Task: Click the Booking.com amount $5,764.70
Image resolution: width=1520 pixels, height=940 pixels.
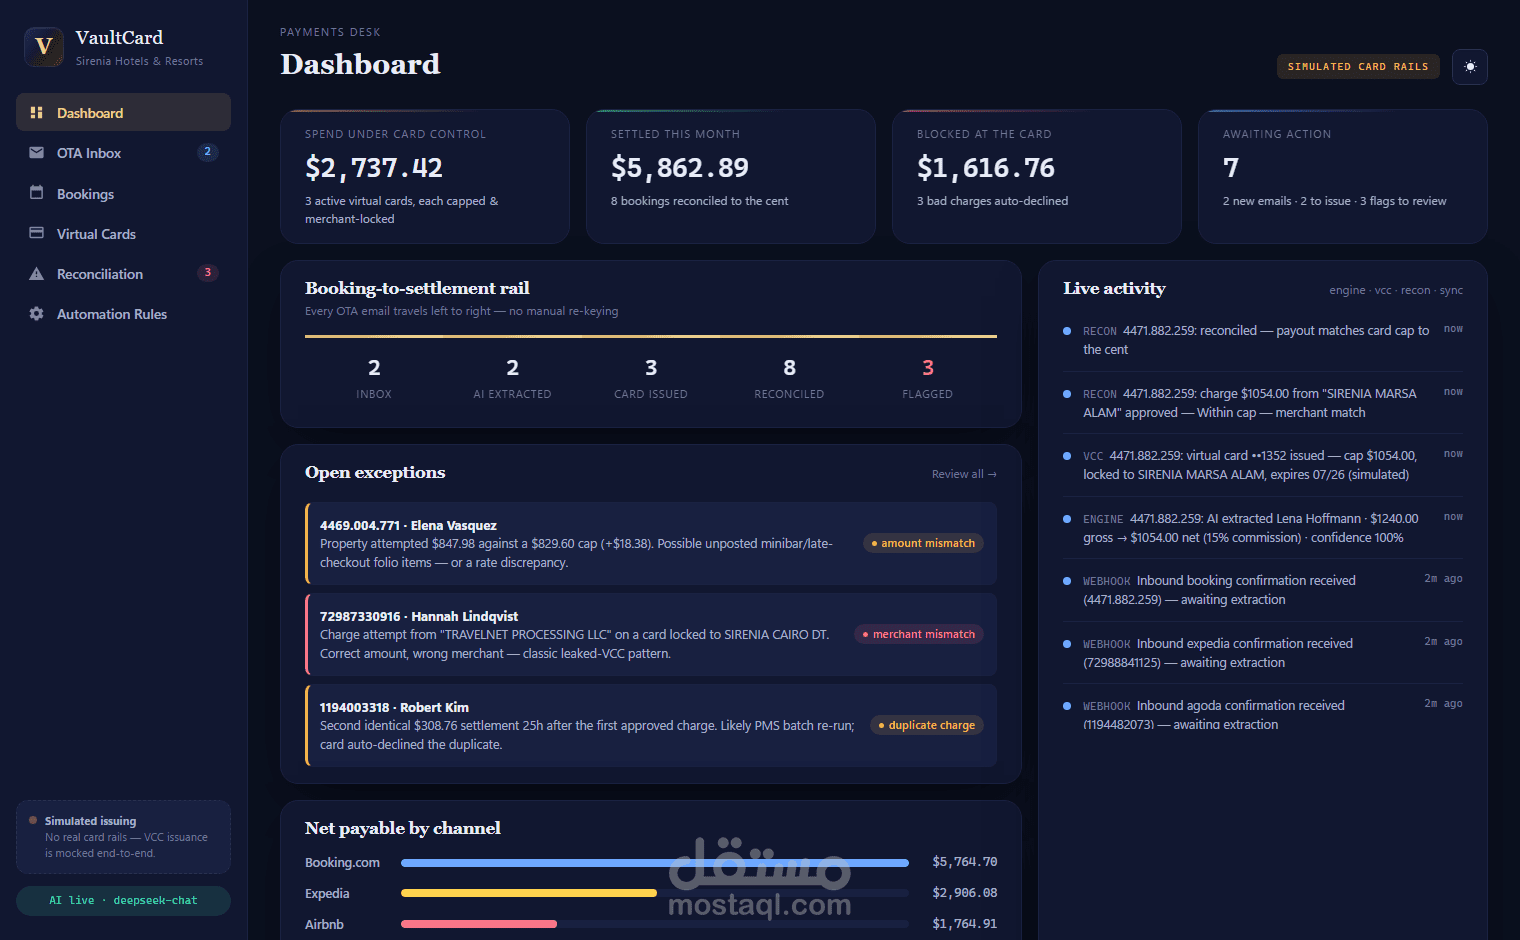Action: click(x=965, y=862)
